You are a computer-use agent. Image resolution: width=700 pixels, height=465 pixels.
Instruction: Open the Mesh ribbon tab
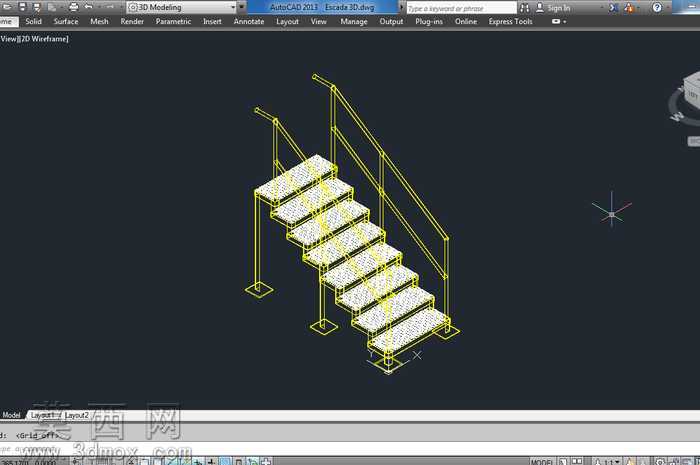click(x=99, y=21)
